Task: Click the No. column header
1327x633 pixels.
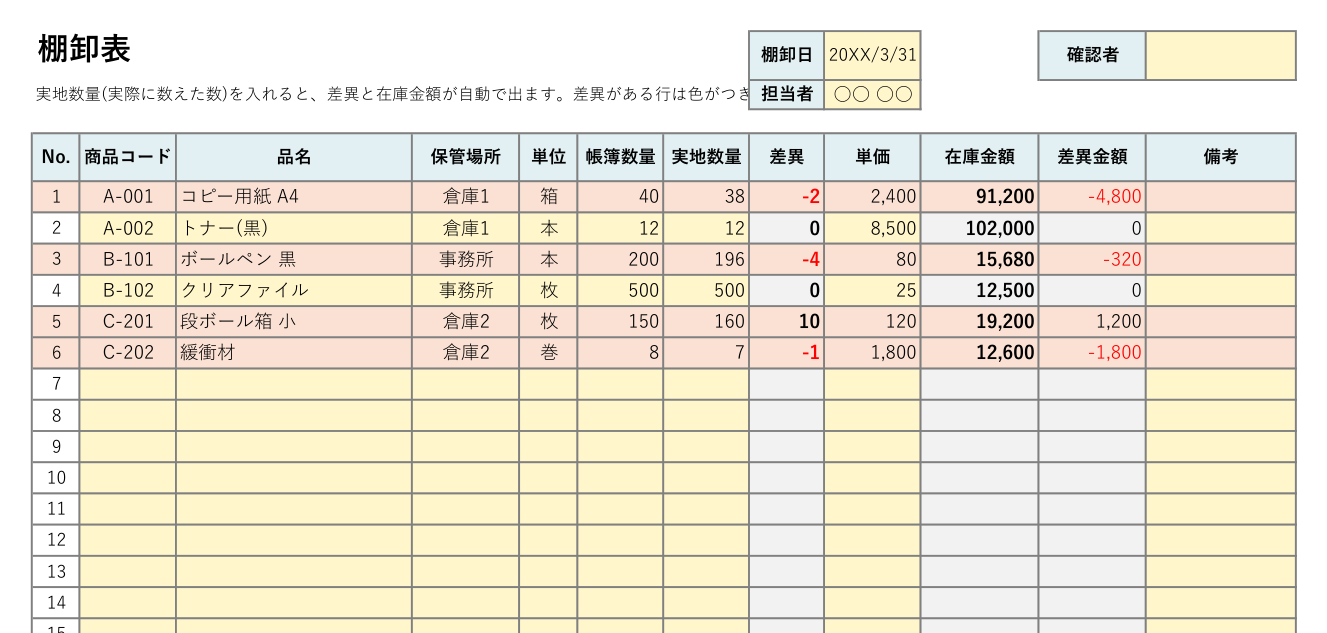Action: click(x=56, y=157)
